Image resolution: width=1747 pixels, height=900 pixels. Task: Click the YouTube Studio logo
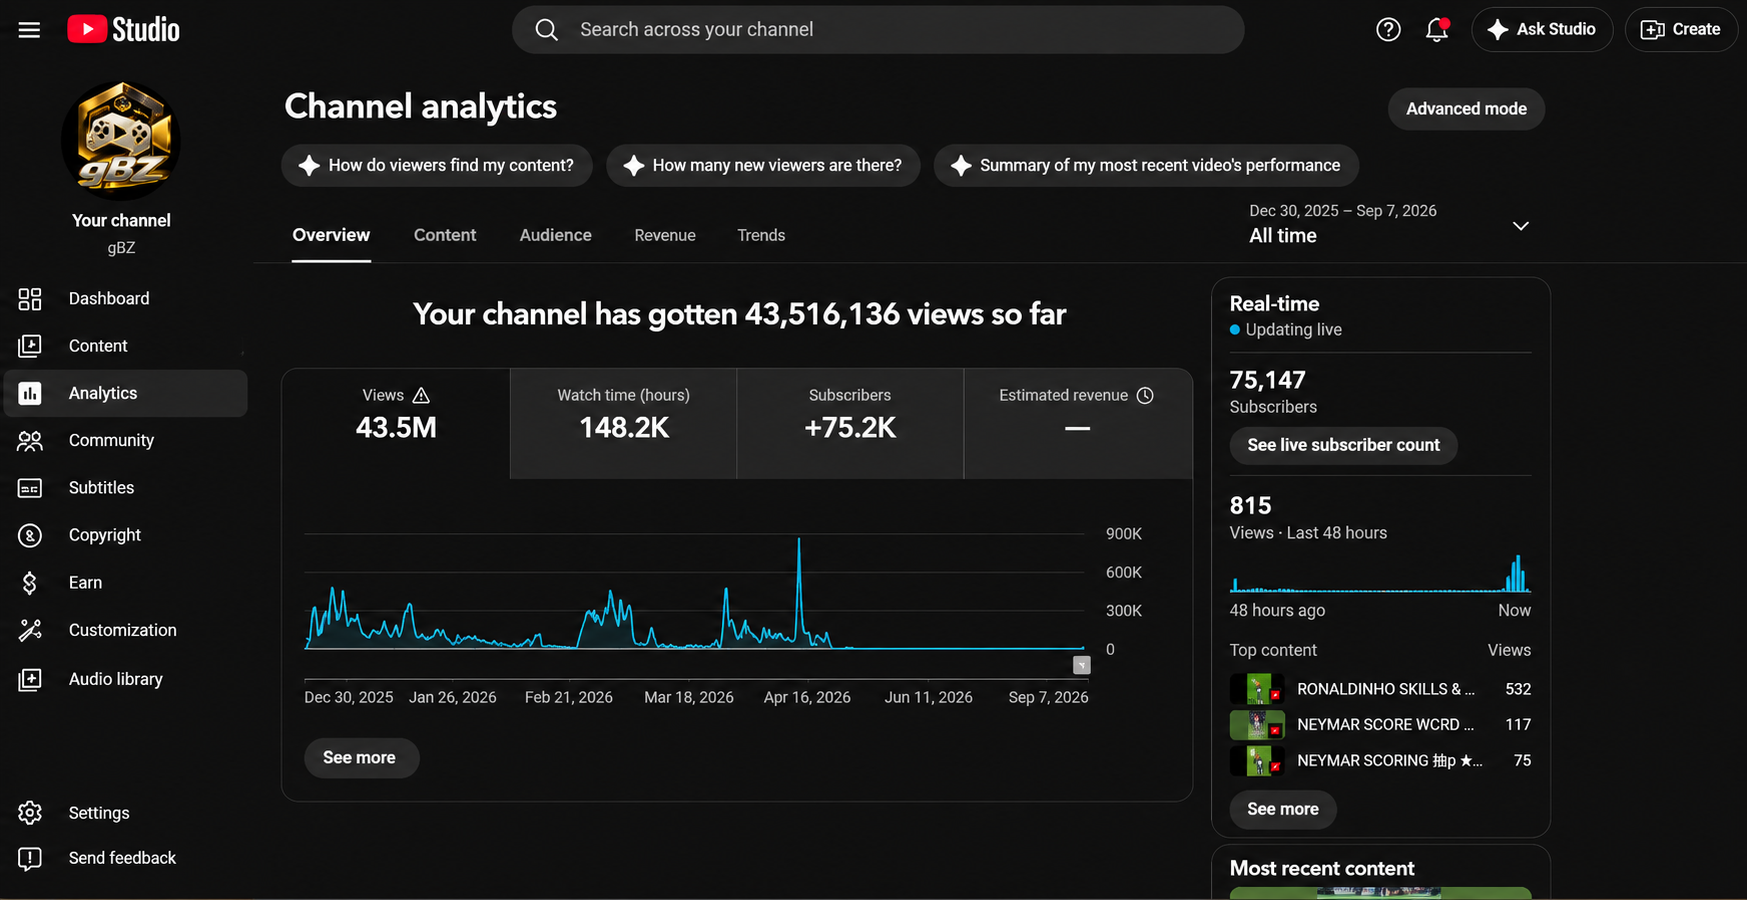tap(123, 30)
